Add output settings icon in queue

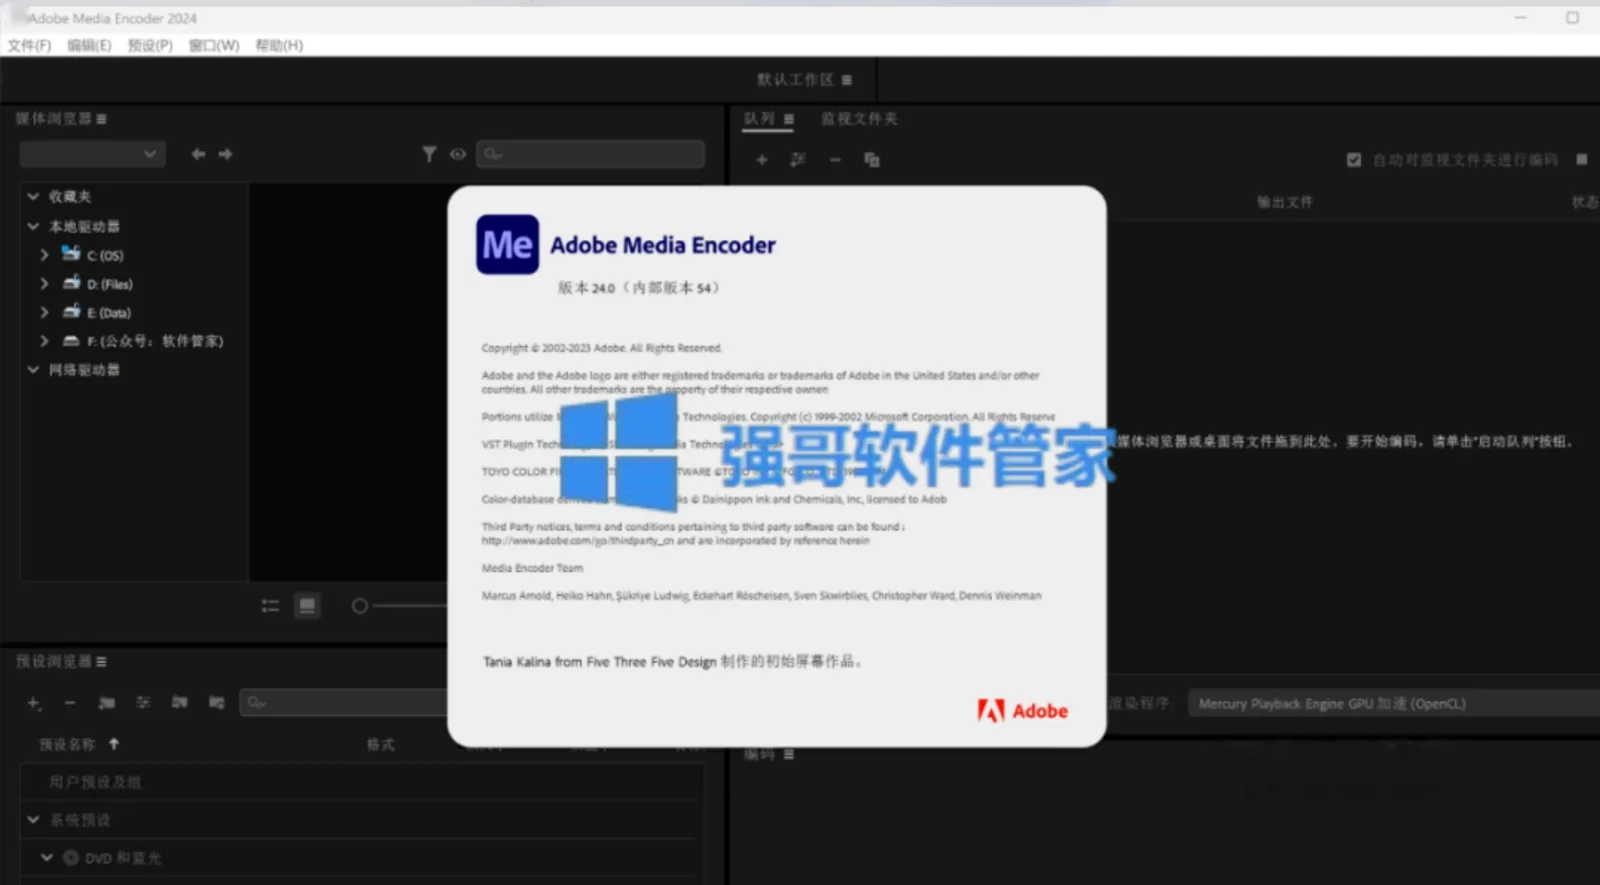[x=798, y=160]
